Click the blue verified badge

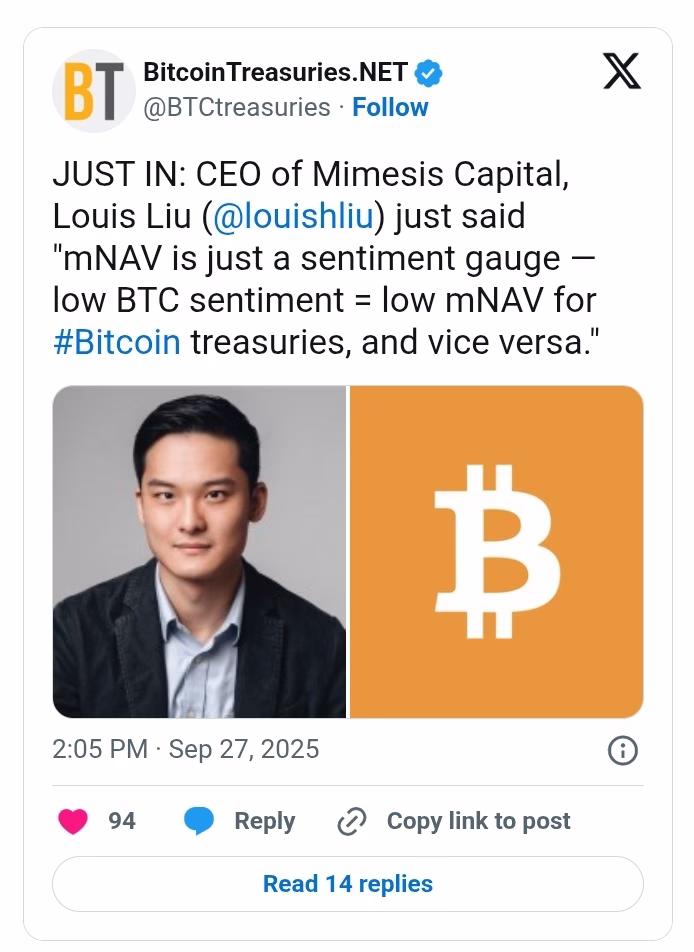(430, 73)
